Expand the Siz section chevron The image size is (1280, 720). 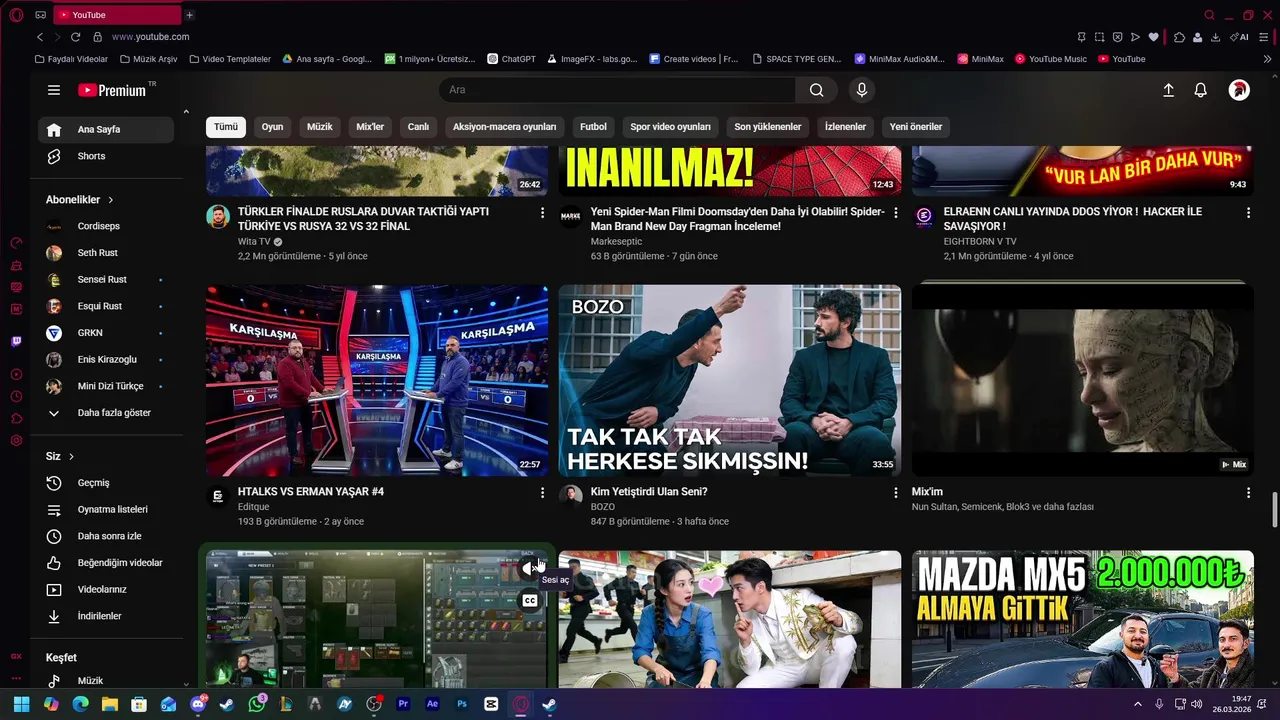tap(71, 457)
